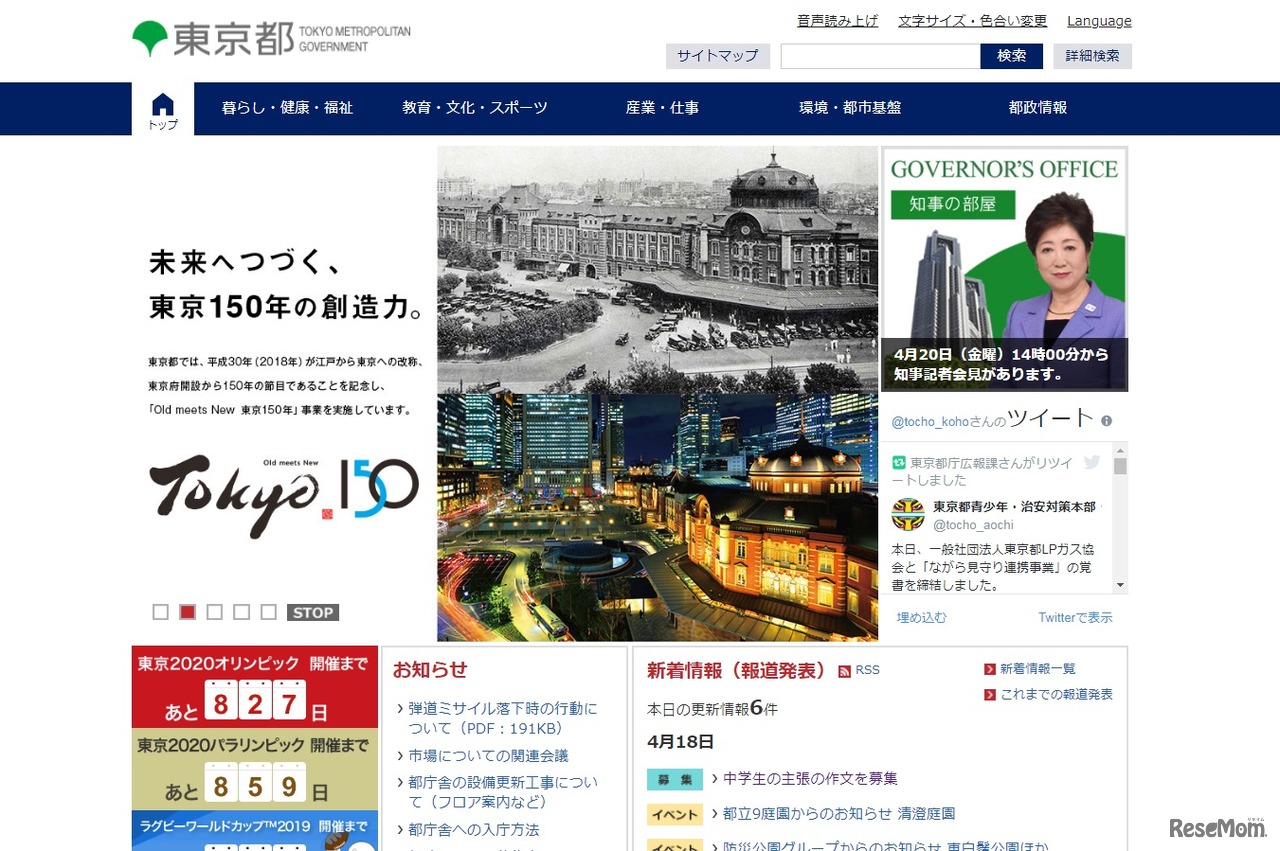The image size is (1280, 851).
Task: Select the first slide indicator
Action: coord(160,612)
